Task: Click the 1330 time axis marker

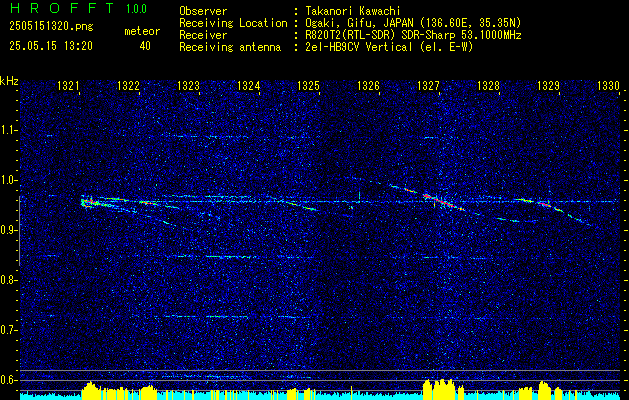Action: 609,85
